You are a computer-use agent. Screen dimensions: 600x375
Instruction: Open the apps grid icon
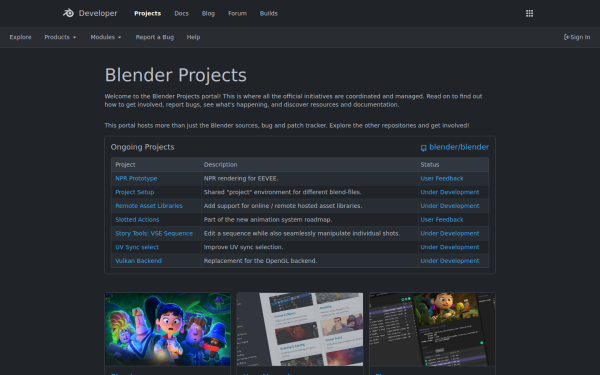coord(529,13)
